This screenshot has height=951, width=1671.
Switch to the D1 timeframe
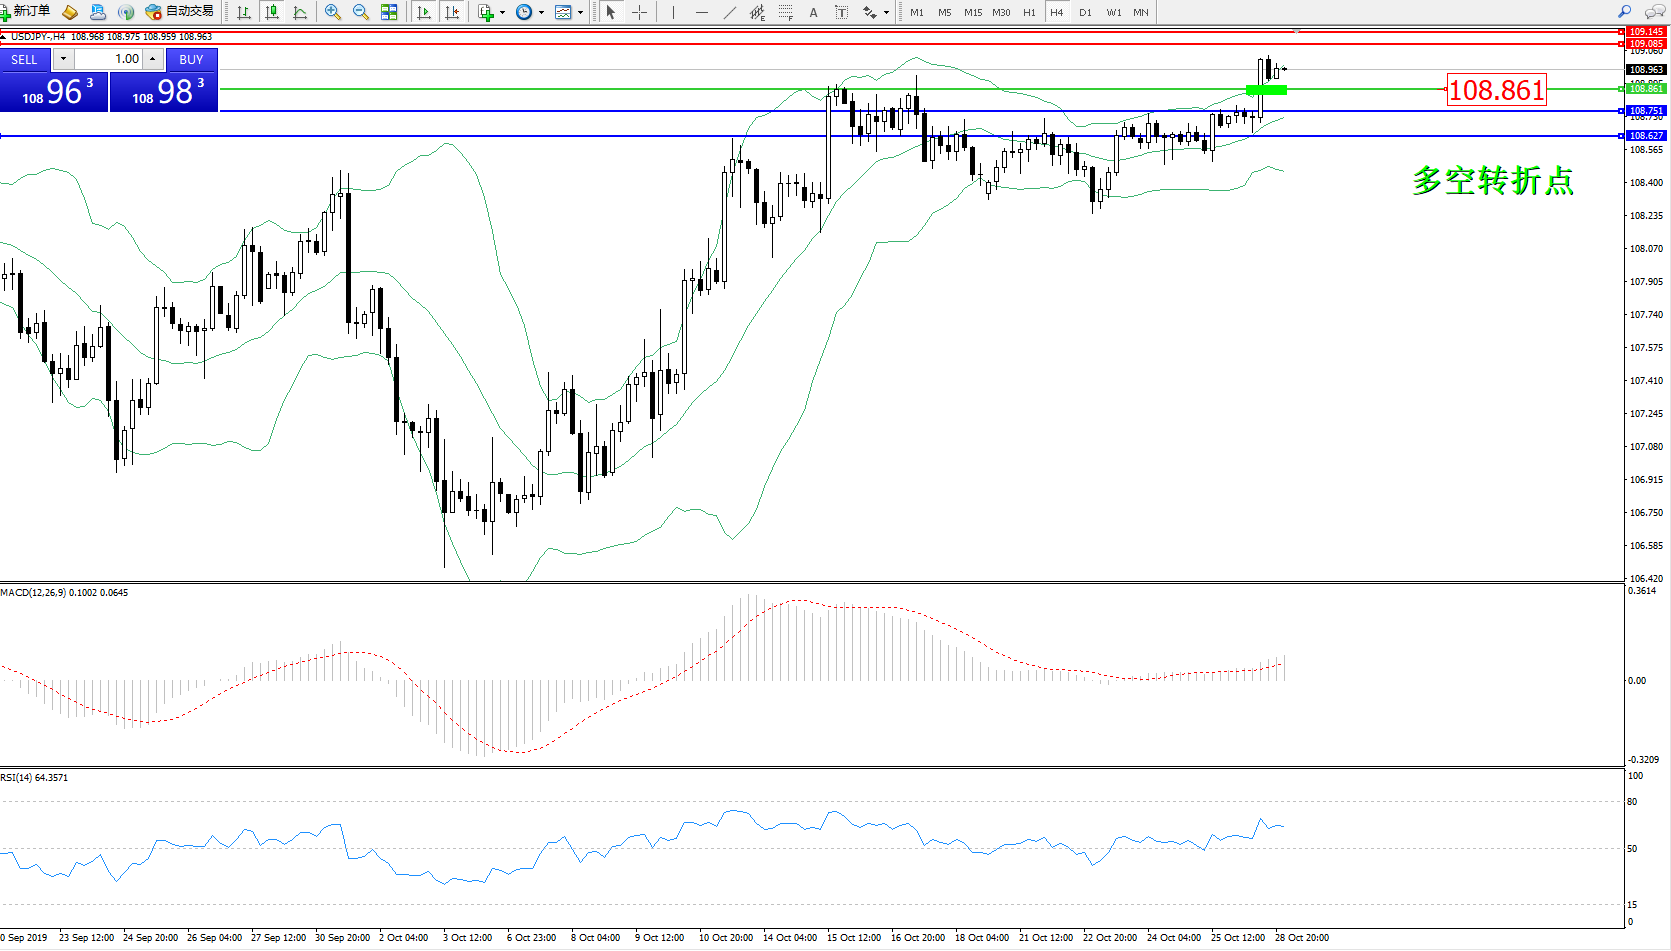[x=1085, y=12]
